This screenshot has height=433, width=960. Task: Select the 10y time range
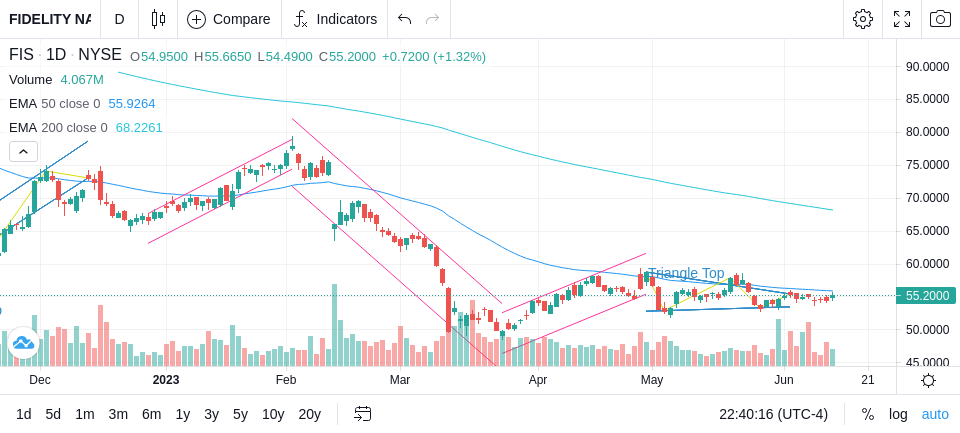[273, 415]
